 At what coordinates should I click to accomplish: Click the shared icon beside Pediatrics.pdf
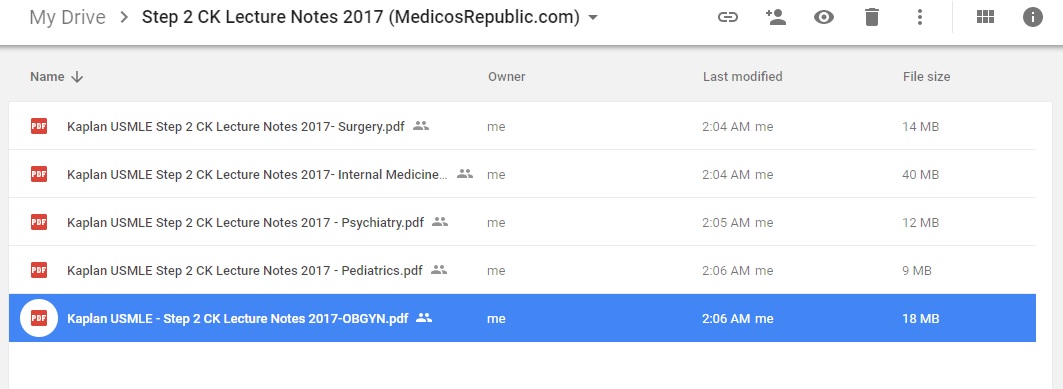[439, 270]
